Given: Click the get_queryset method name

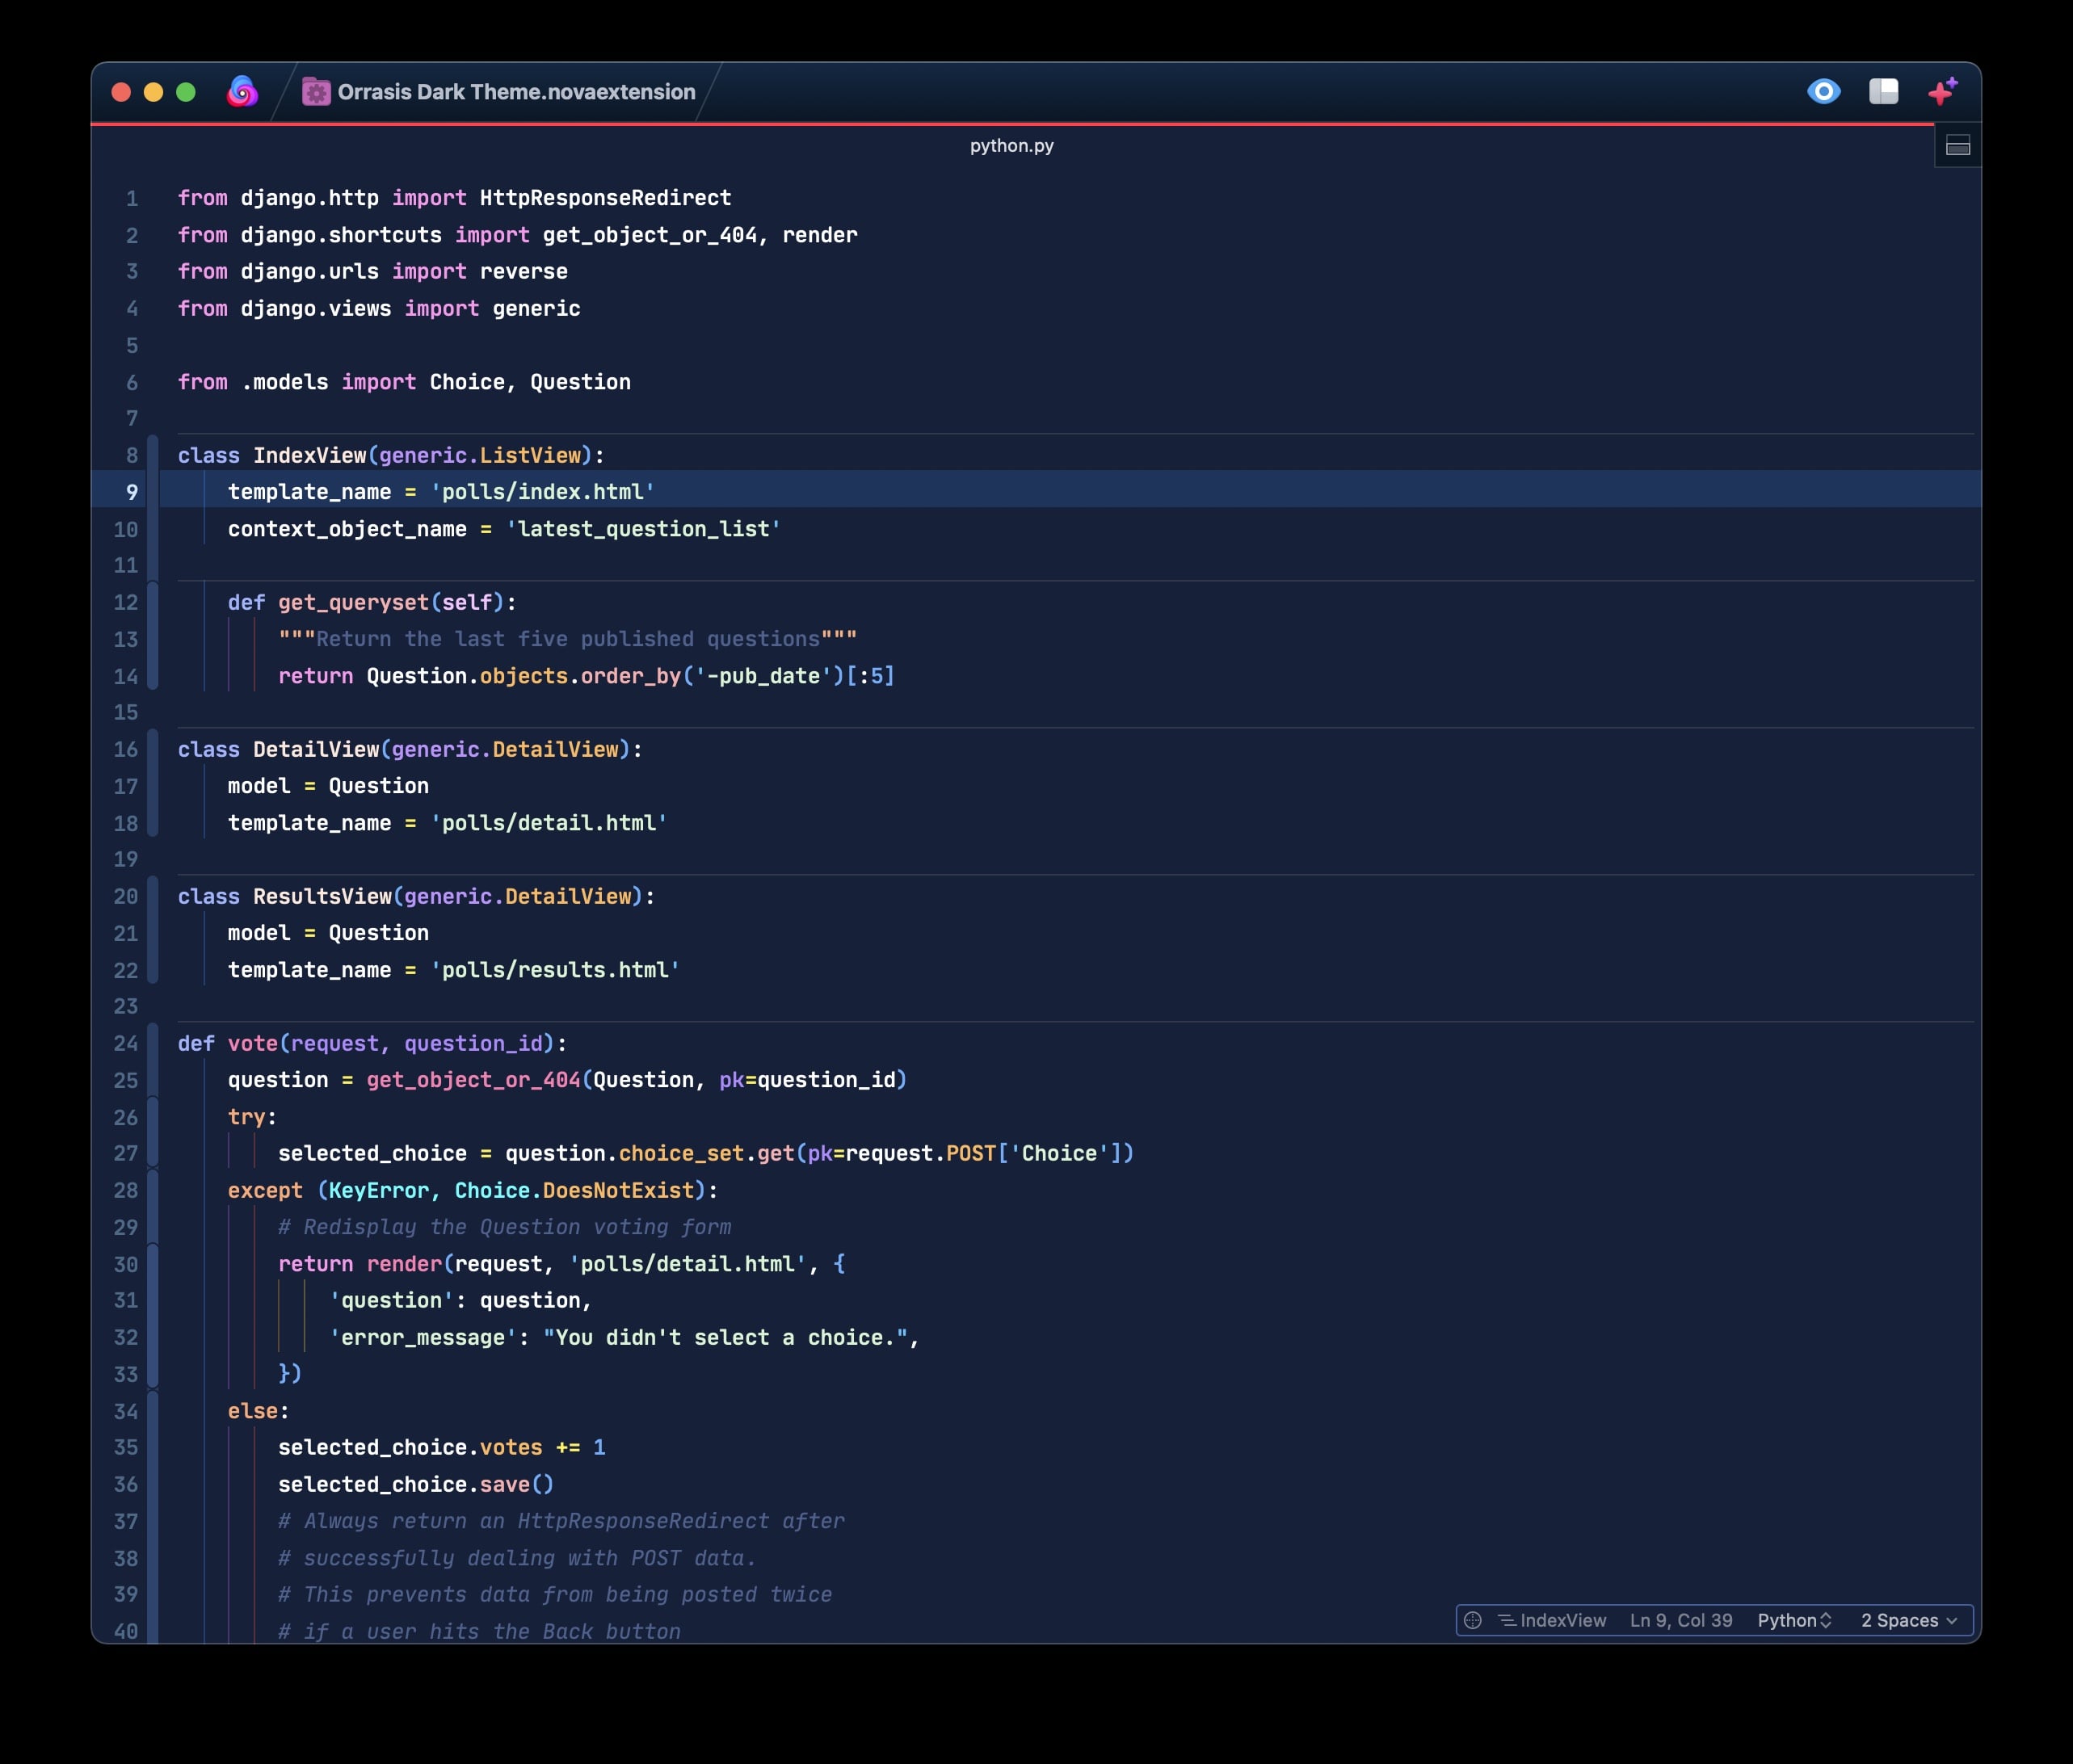Looking at the screenshot, I should 353,602.
